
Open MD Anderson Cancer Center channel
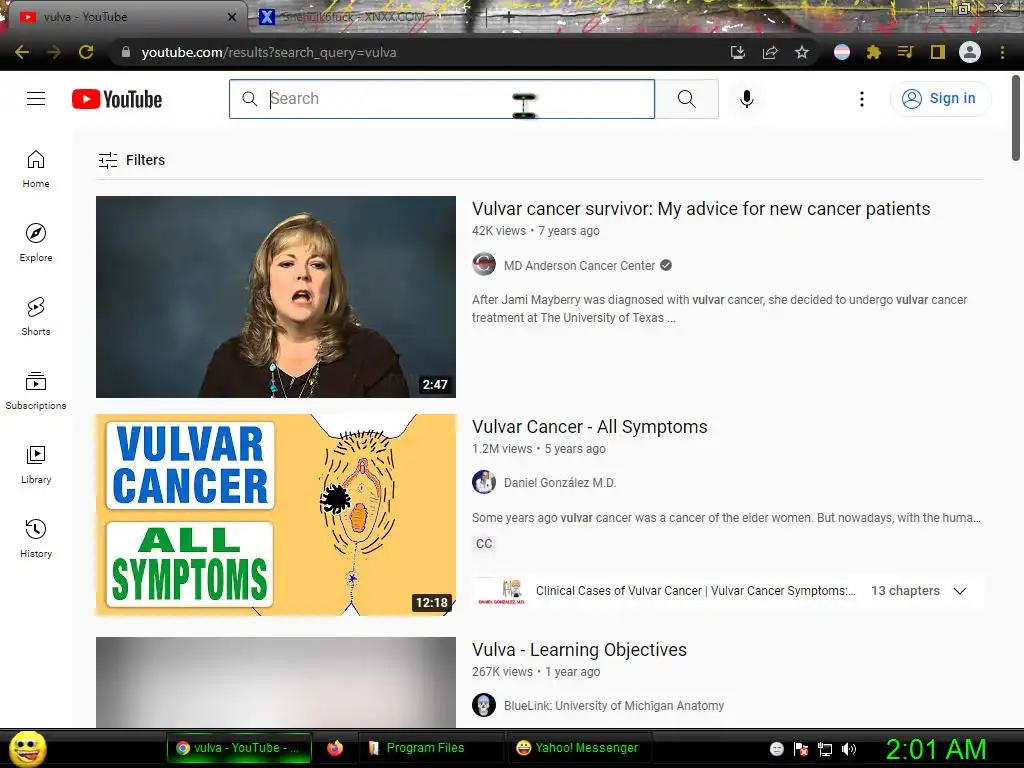coord(579,266)
